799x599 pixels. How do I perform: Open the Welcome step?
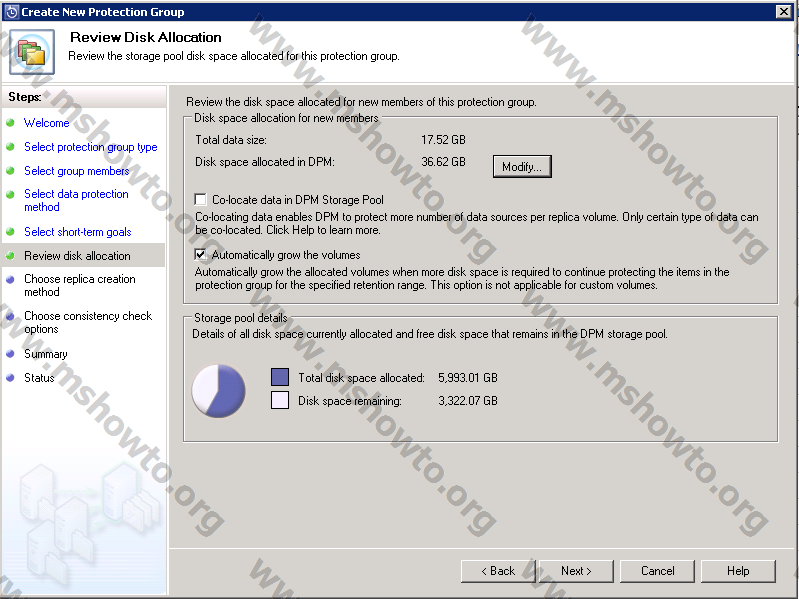click(x=46, y=123)
